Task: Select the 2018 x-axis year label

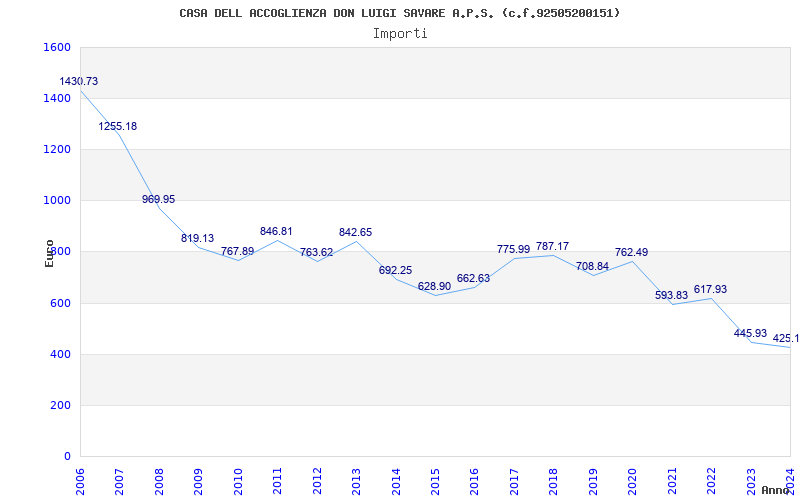Action: pyautogui.click(x=553, y=482)
